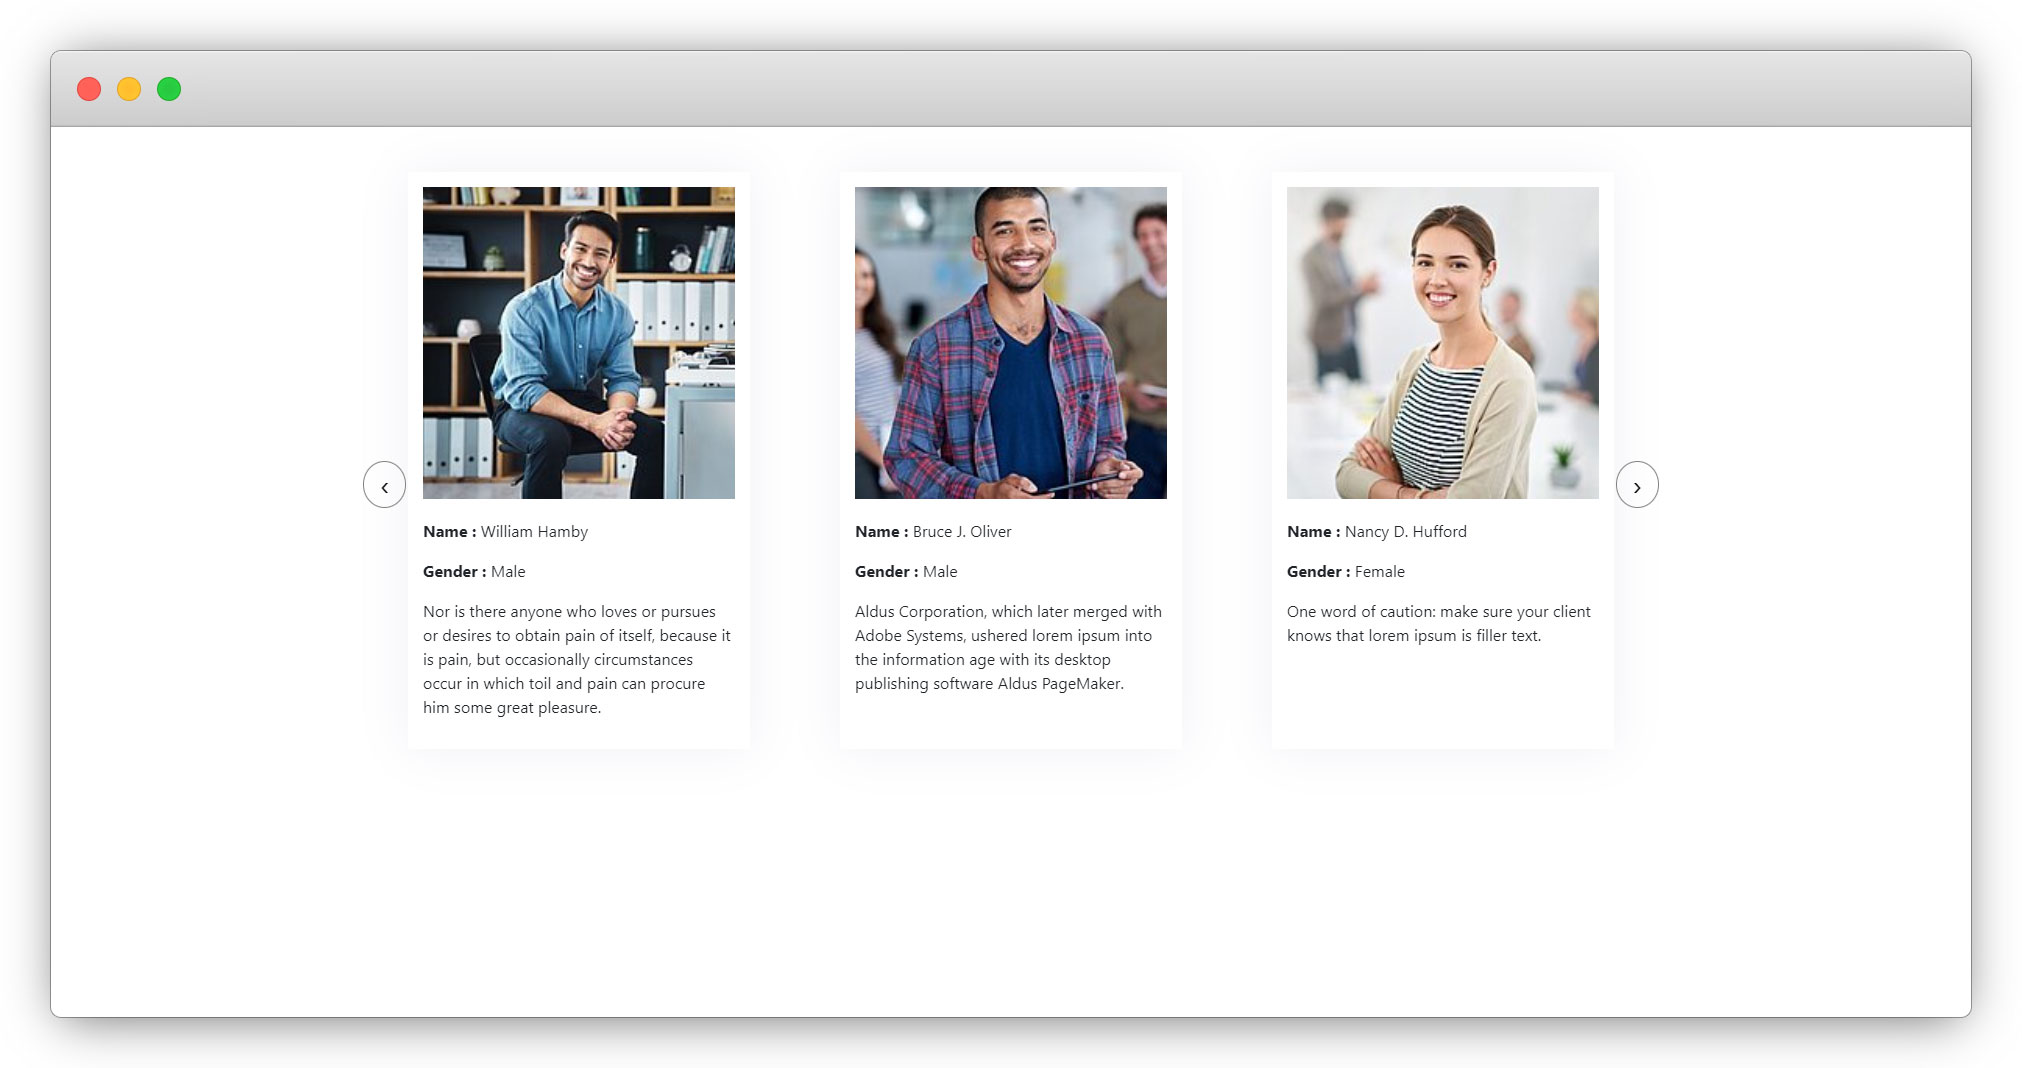Image resolution: width=2022 pixels, height=1068 pixels.
Task: Click the Female gender value
Action: pyautogui.click(x=1379, y=572)
